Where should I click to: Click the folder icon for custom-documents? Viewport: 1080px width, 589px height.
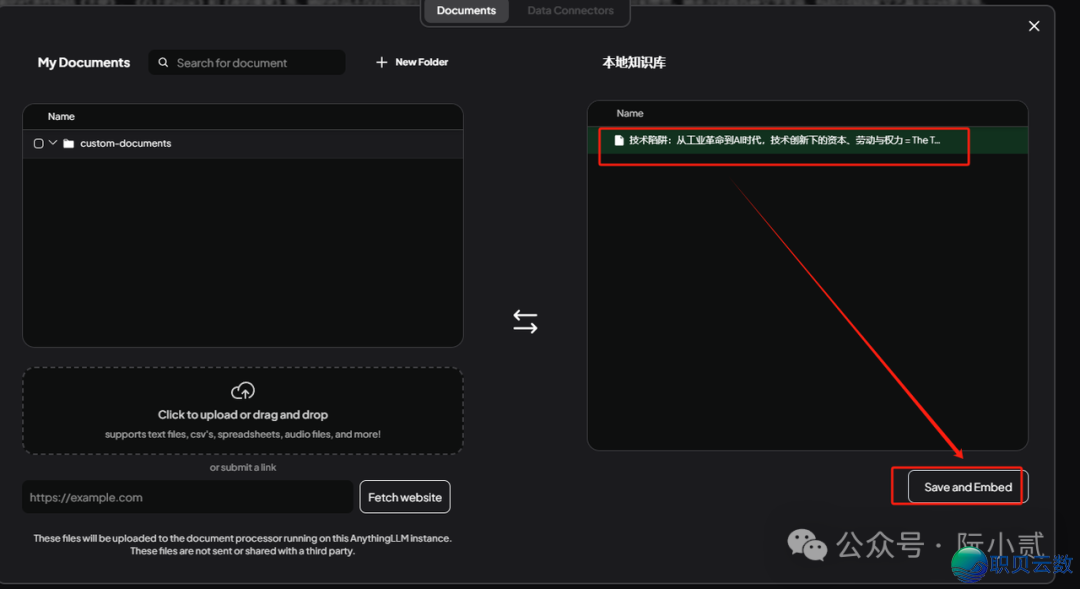point(69,144)
